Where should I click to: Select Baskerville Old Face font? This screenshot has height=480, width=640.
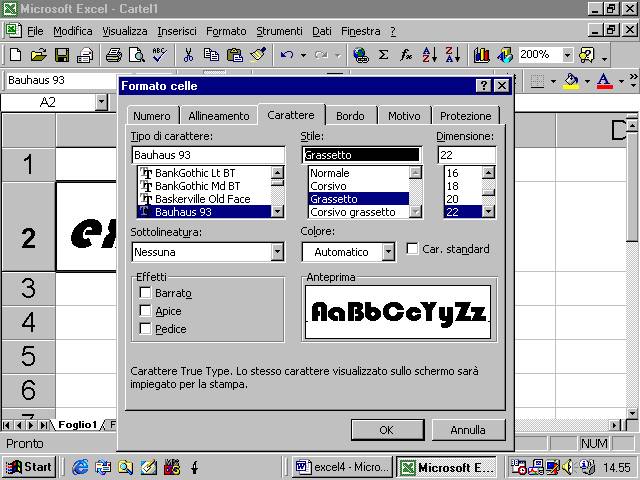click(x=203, y=199)
